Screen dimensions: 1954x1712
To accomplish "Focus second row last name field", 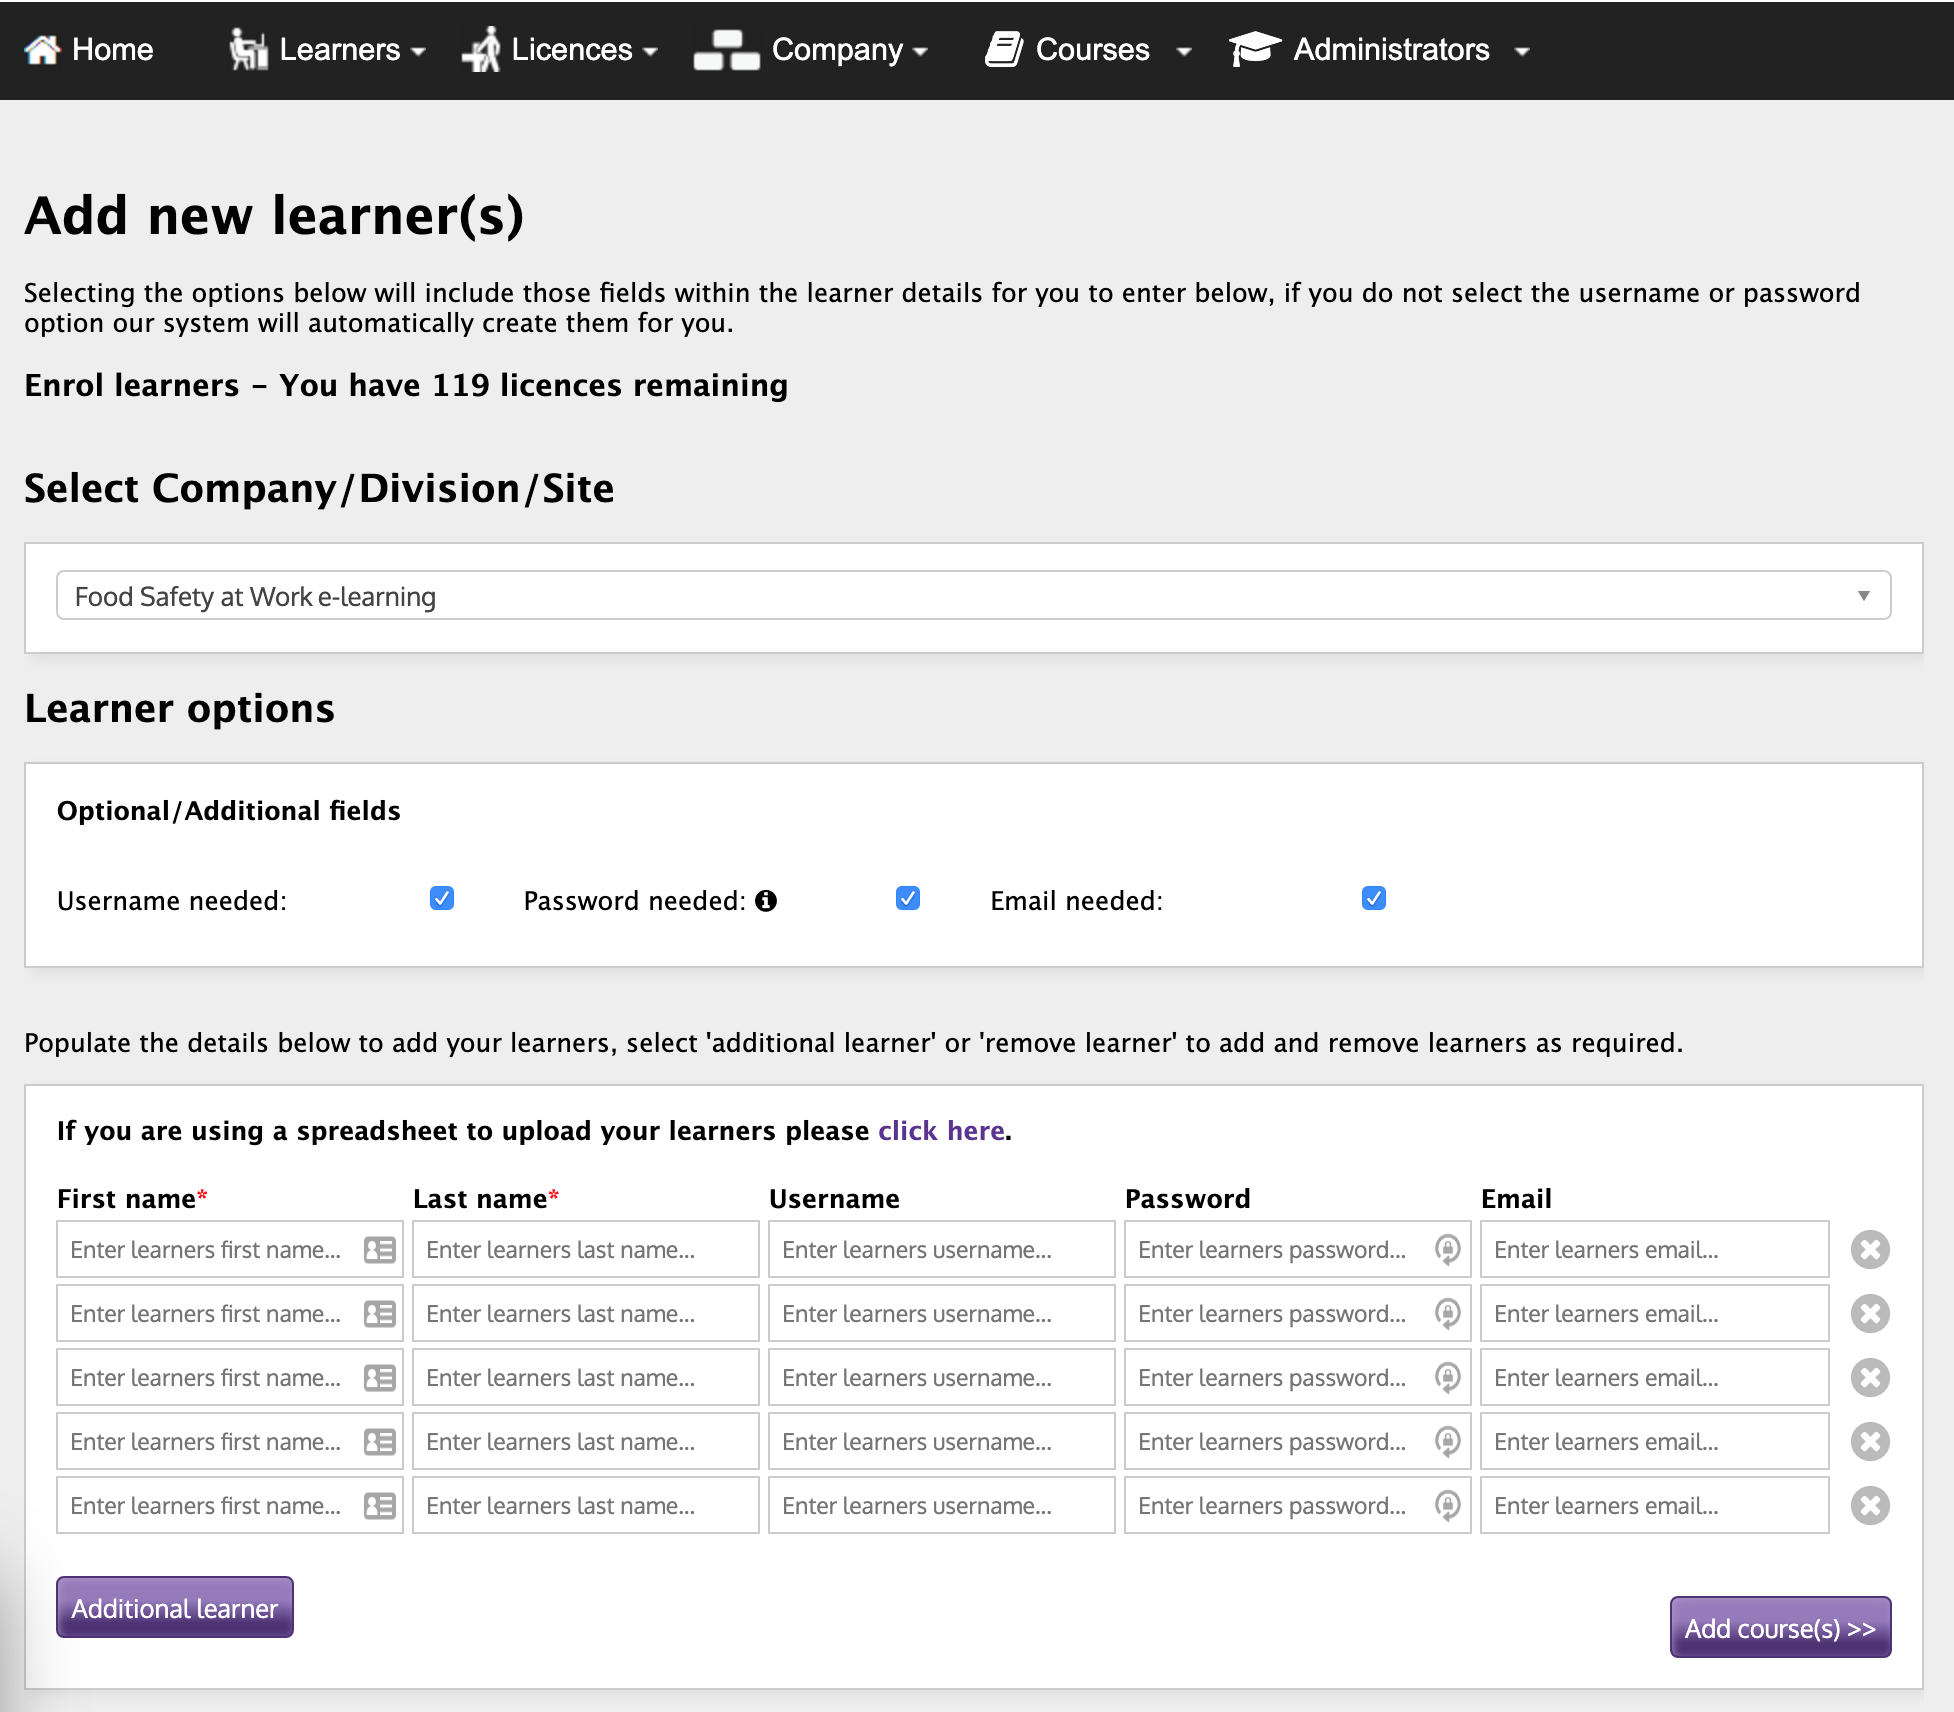I will pos(586,1314).
